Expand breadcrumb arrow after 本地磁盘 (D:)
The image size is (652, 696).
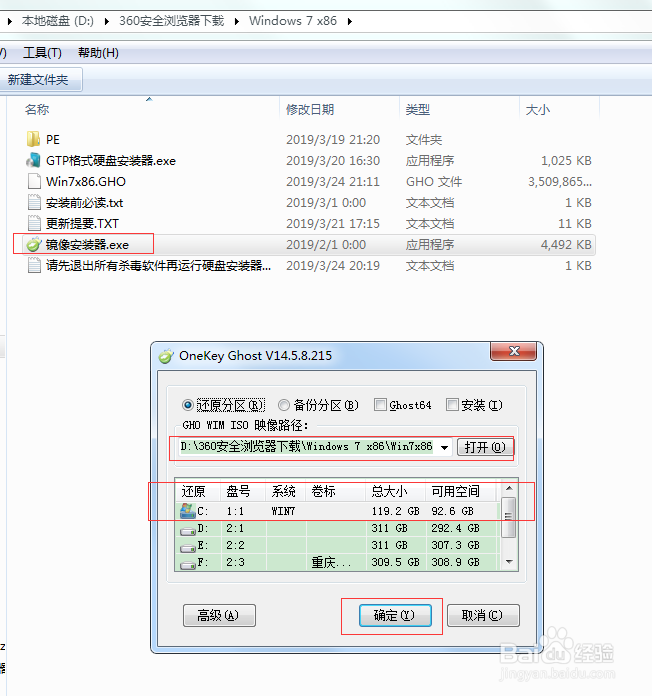(x=107, y=21)
